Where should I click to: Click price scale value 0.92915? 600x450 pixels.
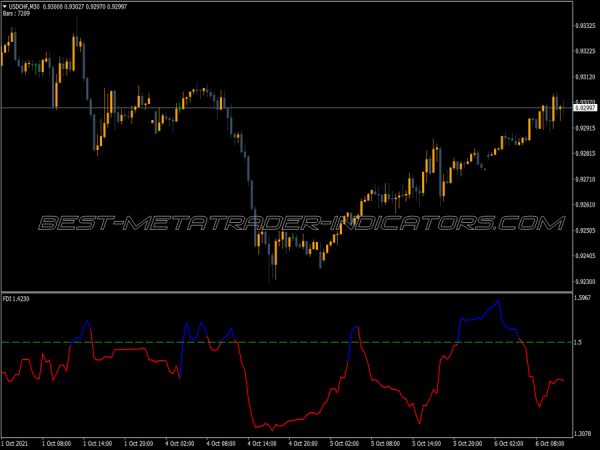point(585,128)
